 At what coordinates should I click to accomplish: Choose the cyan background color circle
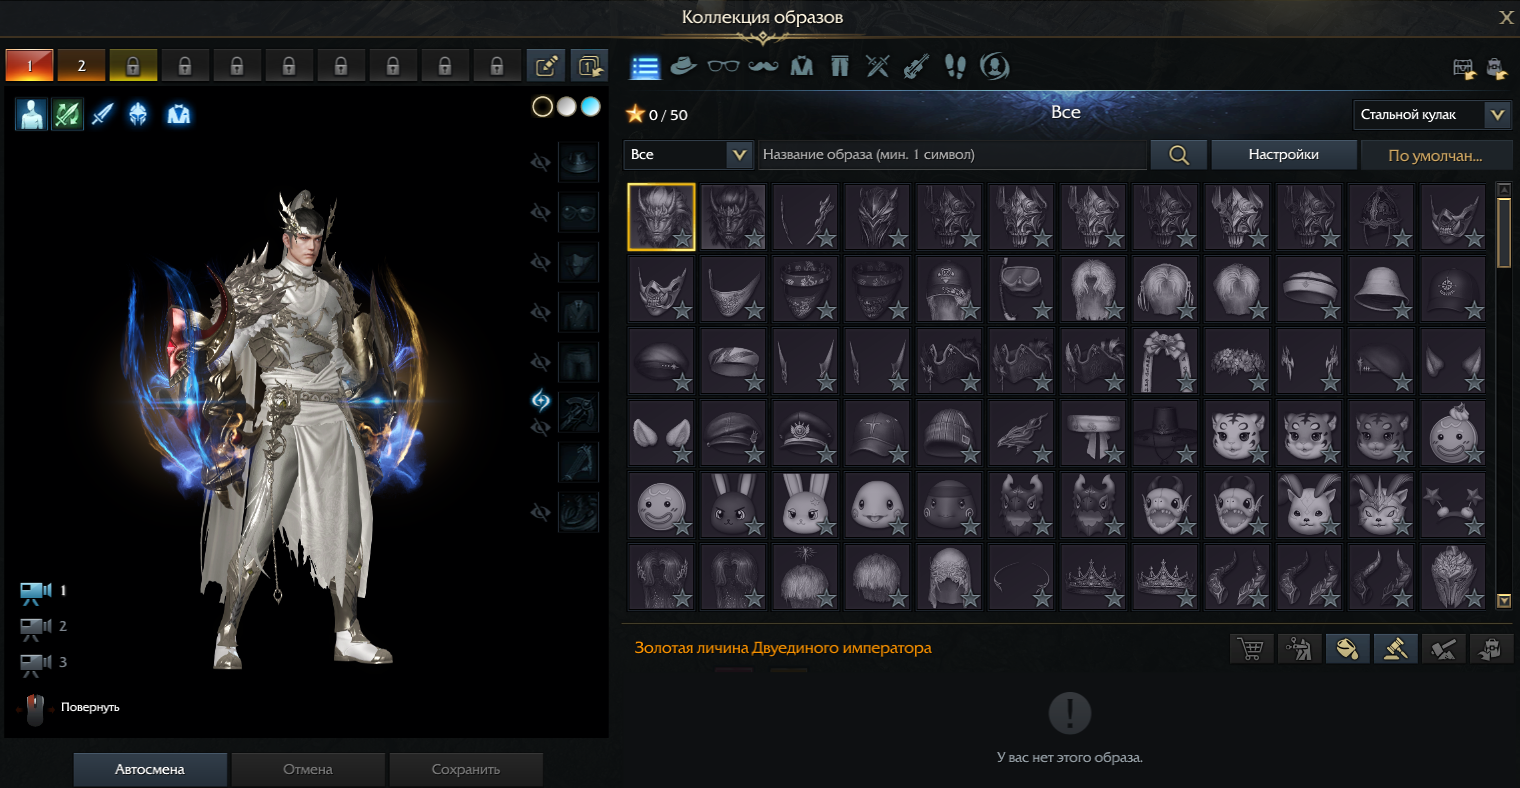pos(591,107)
